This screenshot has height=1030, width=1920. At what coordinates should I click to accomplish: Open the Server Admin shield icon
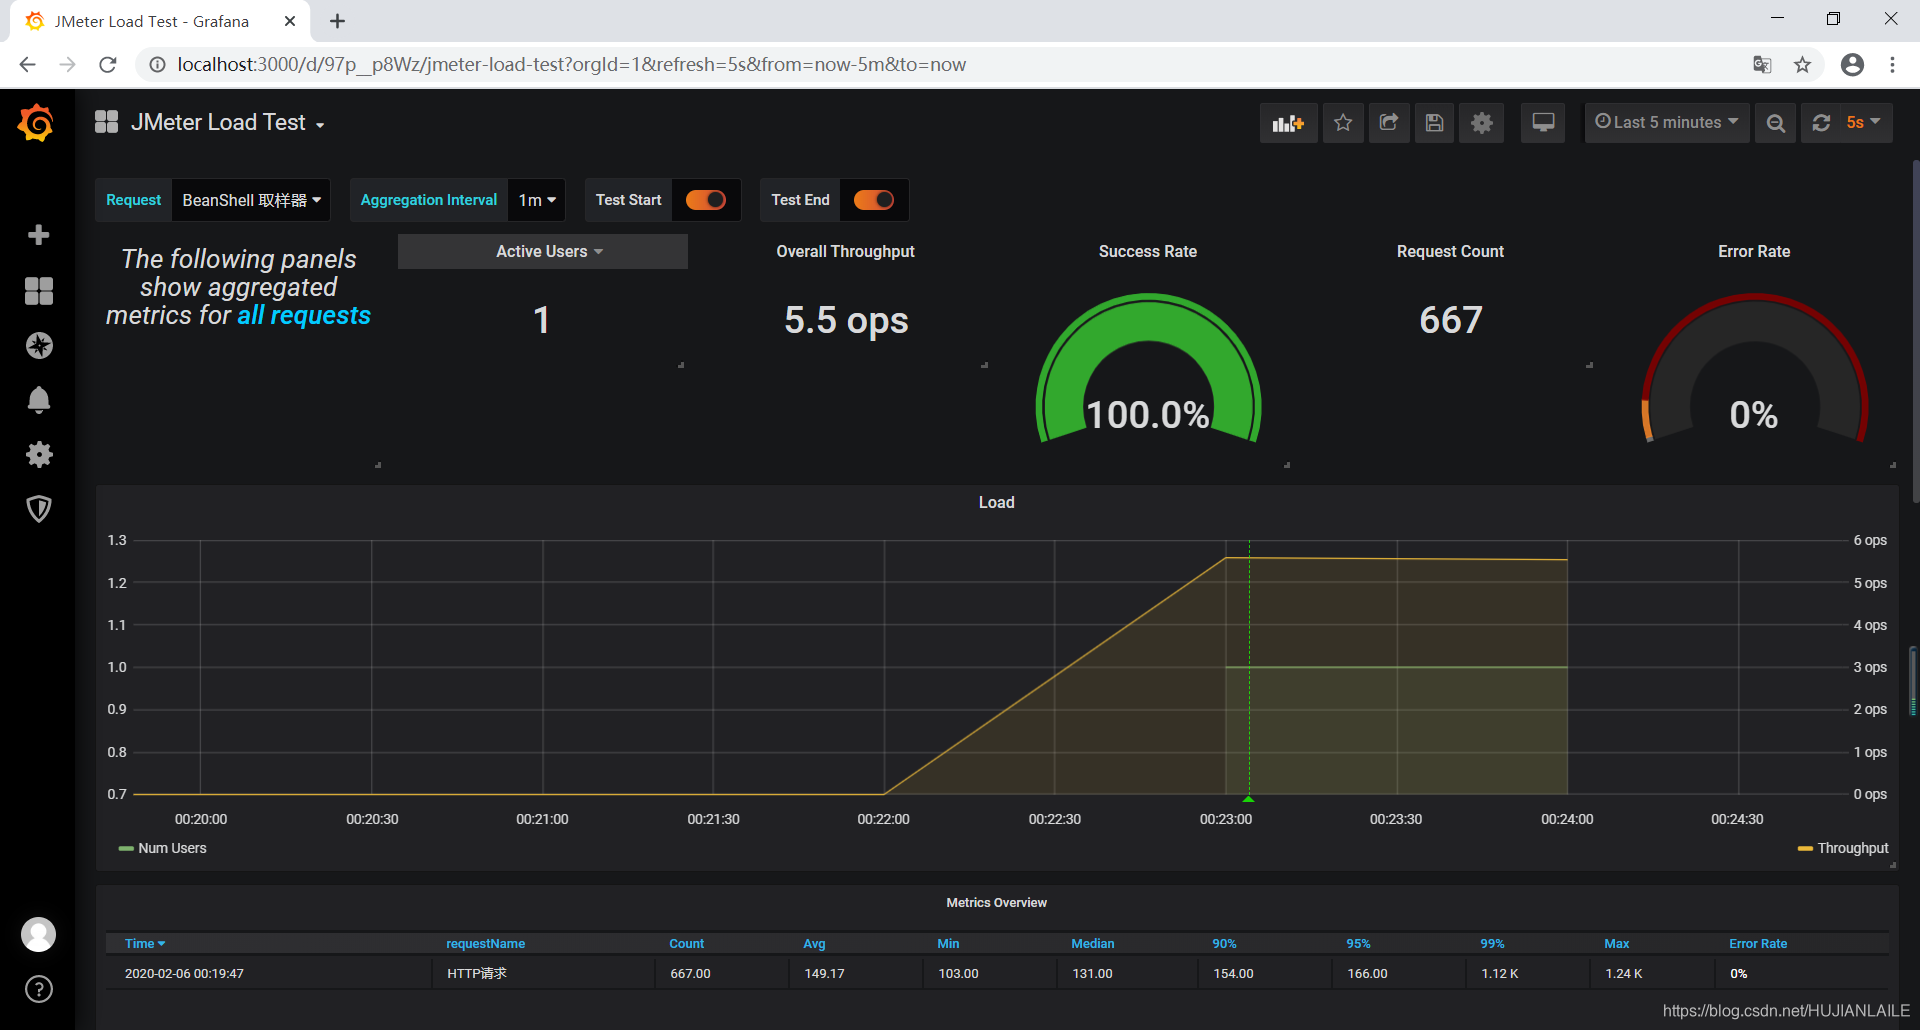click(x=39, y=509)
